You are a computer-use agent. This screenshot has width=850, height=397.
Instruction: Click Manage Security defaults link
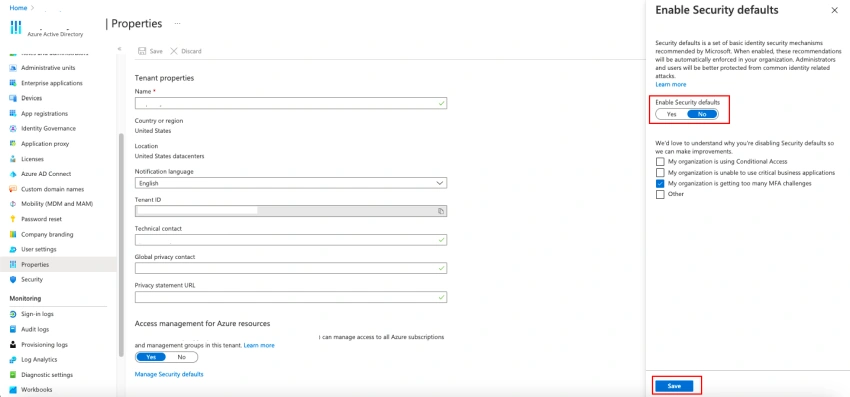[x=169, y=374]
